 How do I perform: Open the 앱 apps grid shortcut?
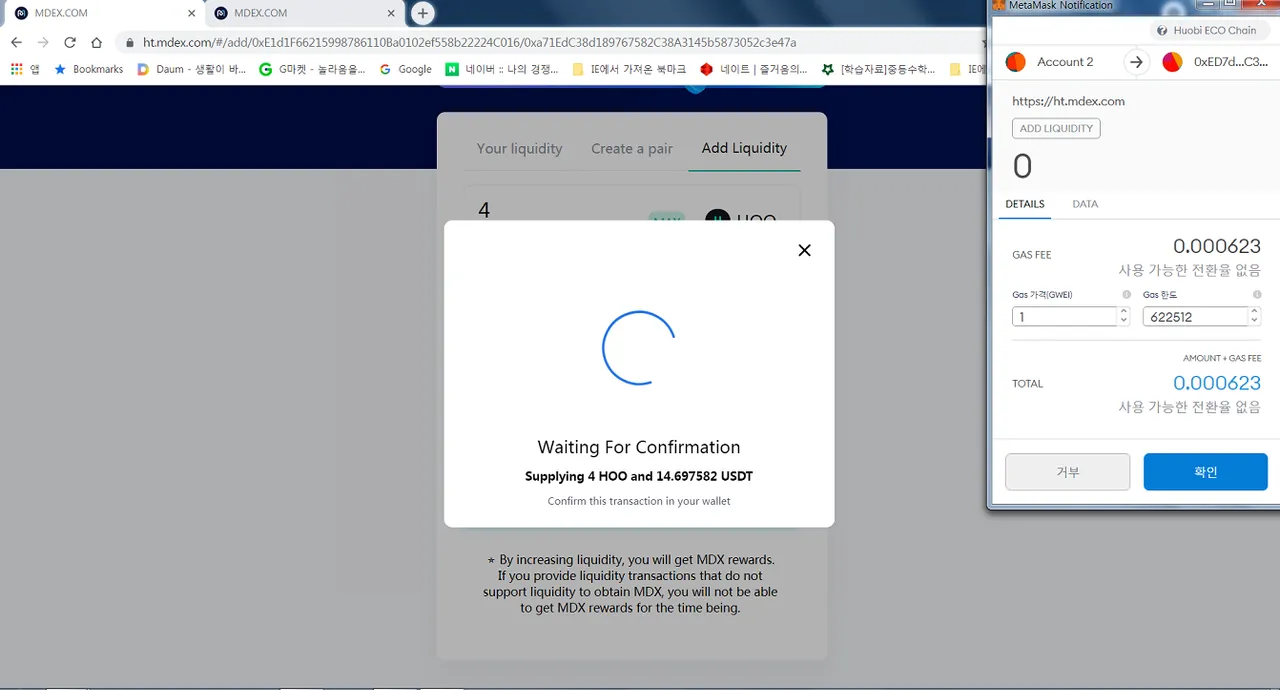[x=25, y=69]
